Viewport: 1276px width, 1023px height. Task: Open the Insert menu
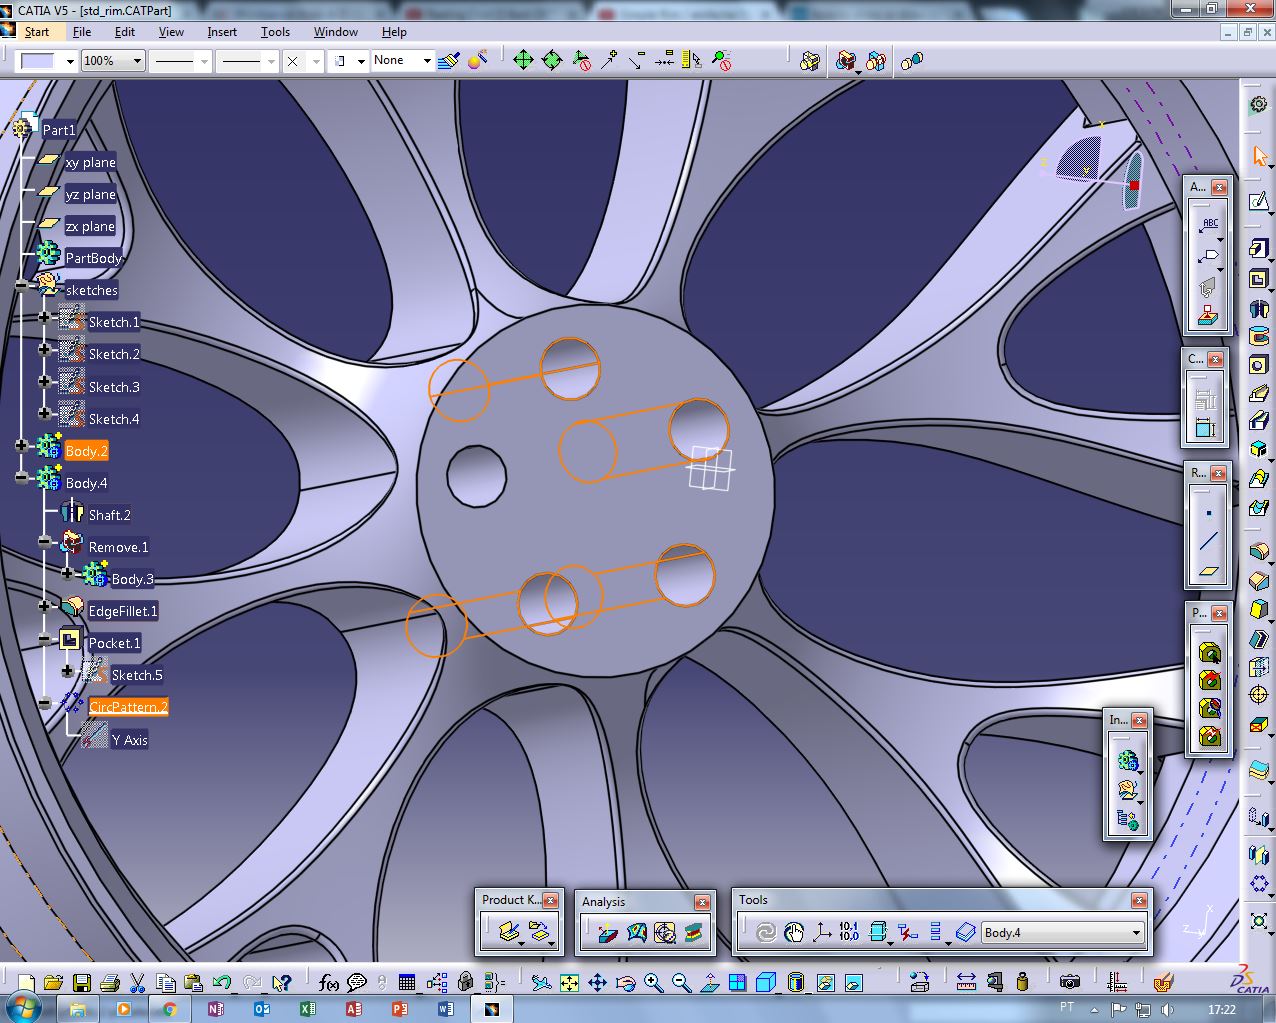[222, 32]
